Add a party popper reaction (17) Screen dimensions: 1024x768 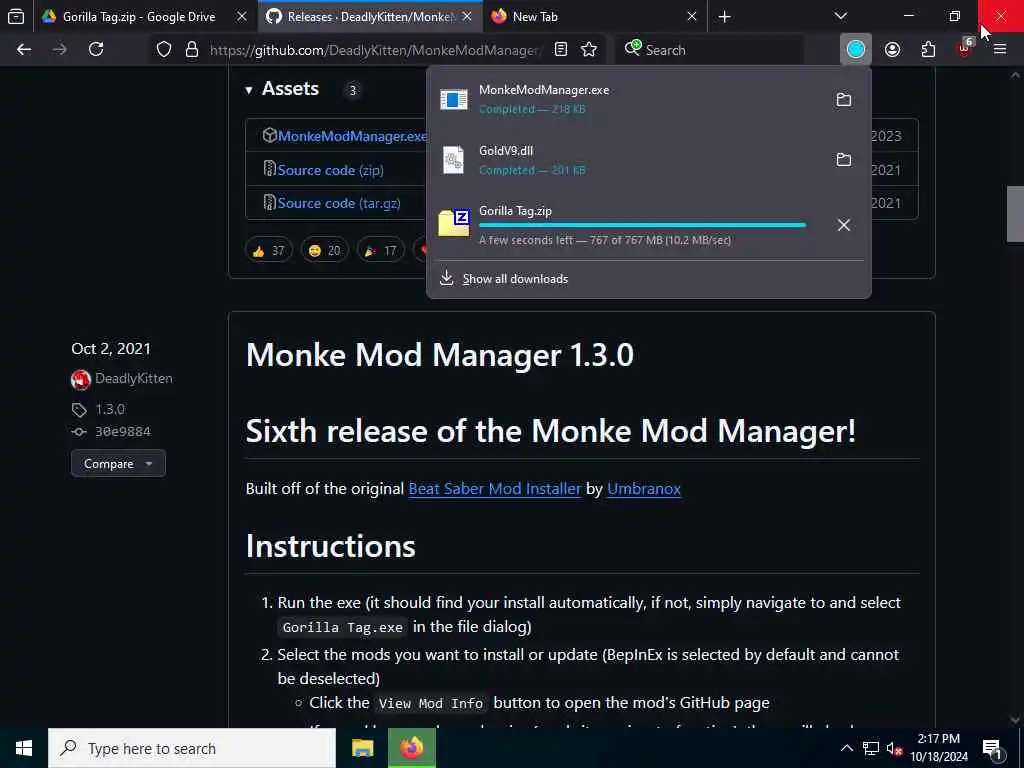point(381,251)
